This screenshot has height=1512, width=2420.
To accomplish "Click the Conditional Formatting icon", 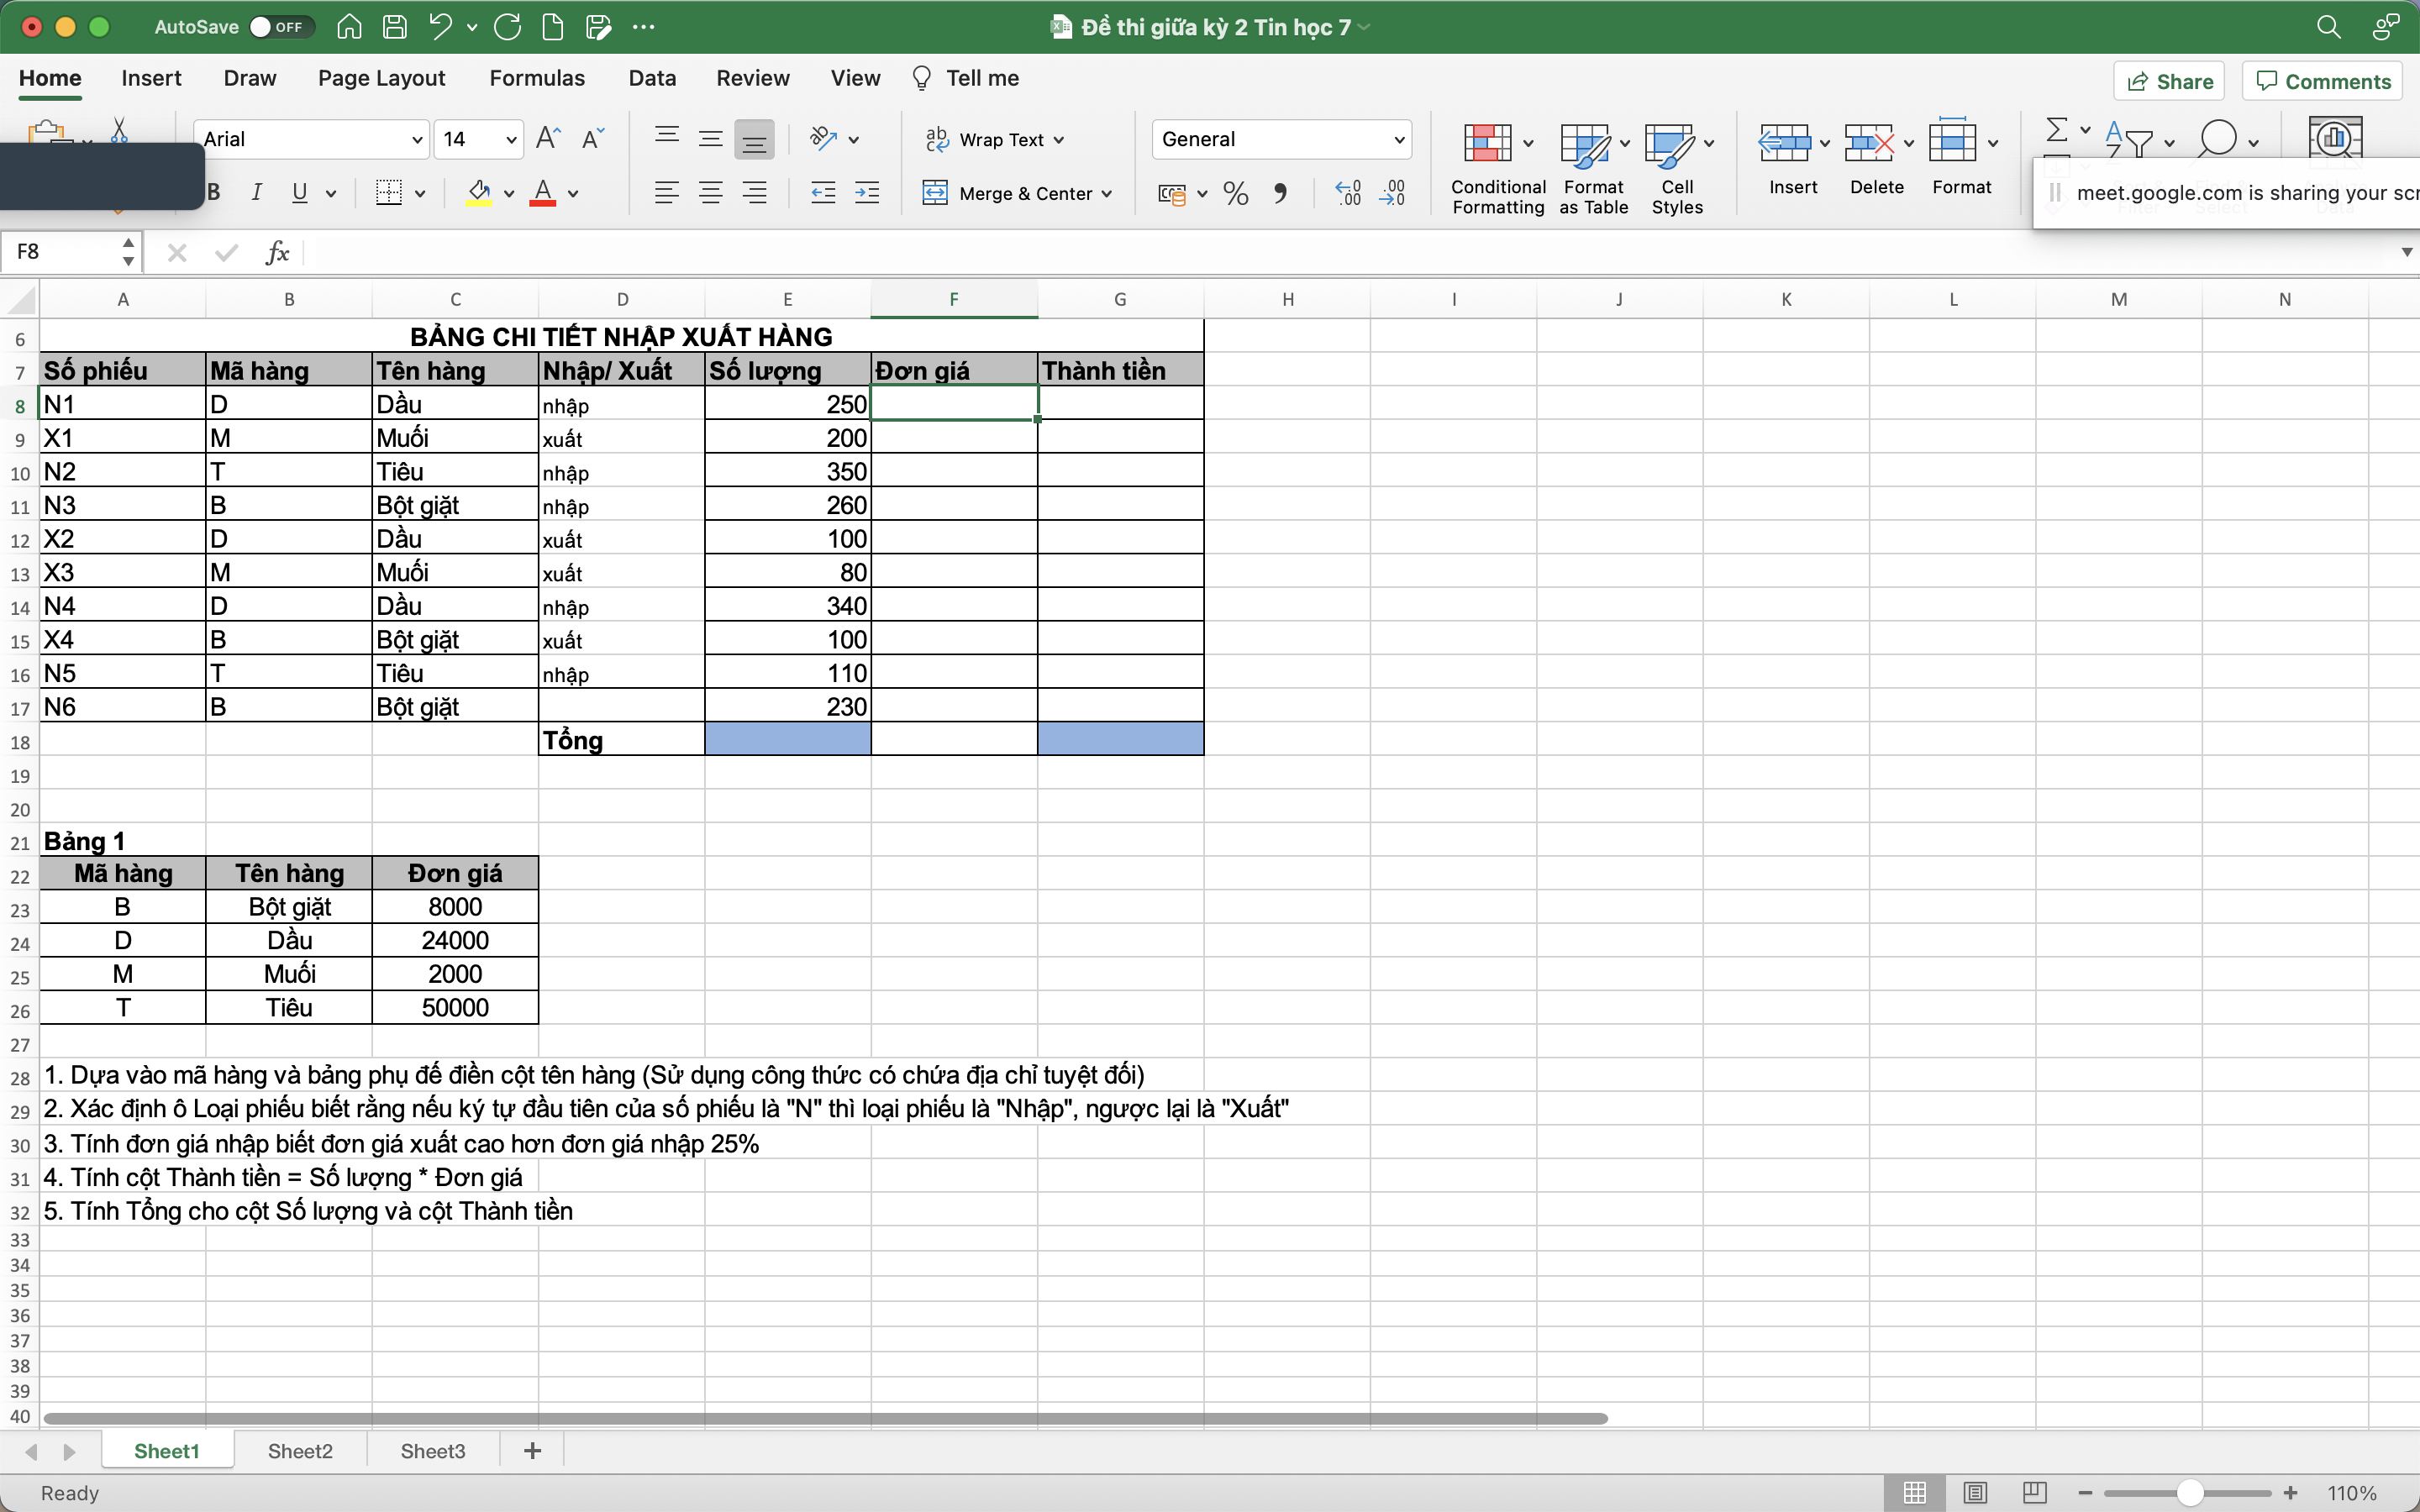I will point(1487,143).
